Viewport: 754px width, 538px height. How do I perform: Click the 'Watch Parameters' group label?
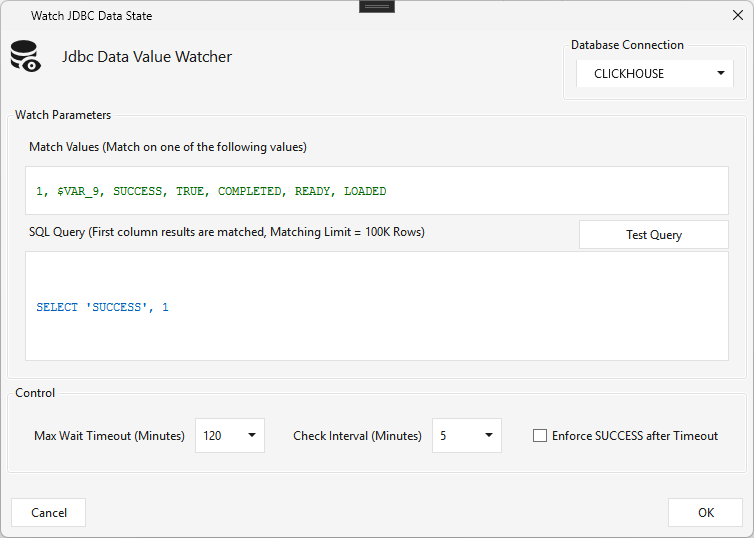(63, 115)
